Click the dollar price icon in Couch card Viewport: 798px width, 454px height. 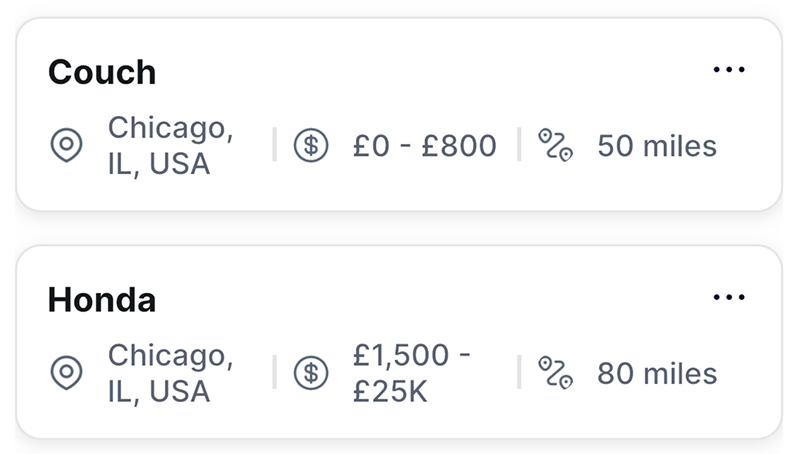click(x=311, y=146)
